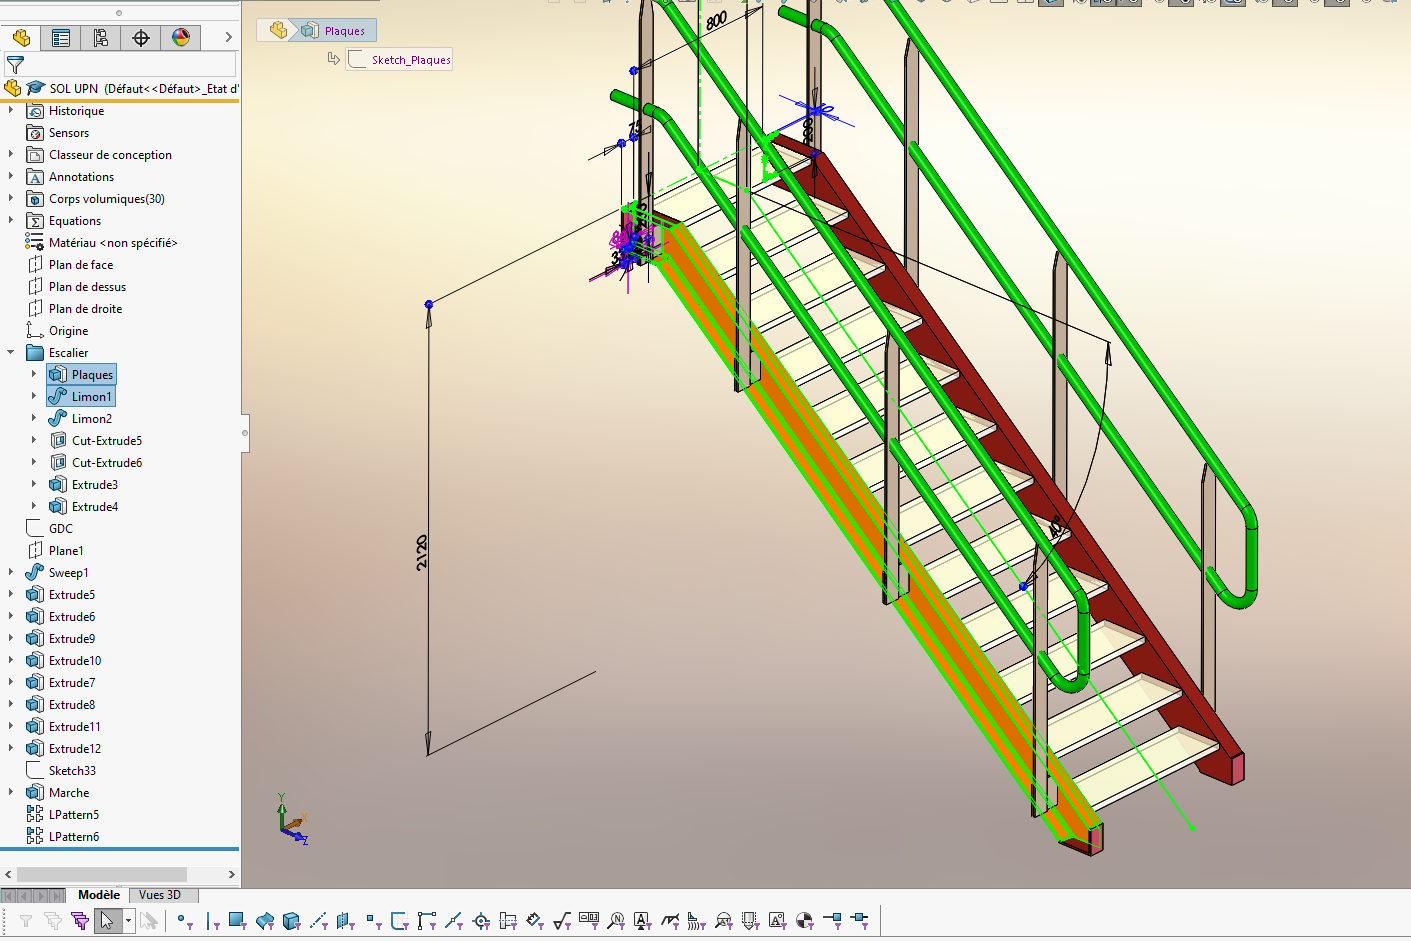Open the DimXpertManager crosshair tab
This screenshot has height=941, width=1411.
point(141,38)
